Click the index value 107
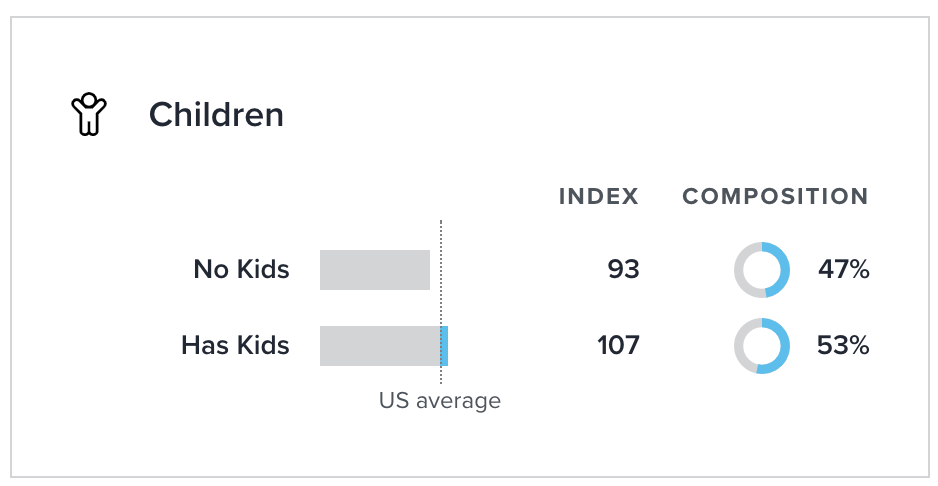The image size is (938, 486). (619, 346)
